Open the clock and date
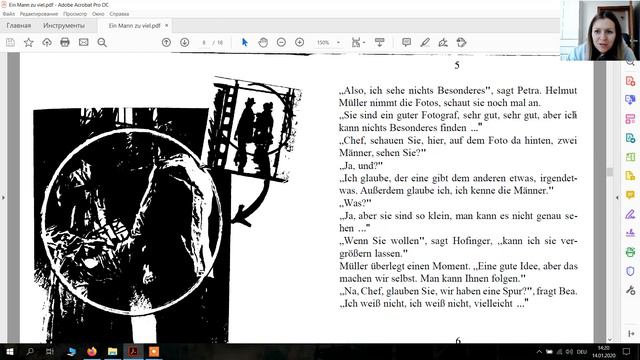640x360 pixels. coord(604,352)
